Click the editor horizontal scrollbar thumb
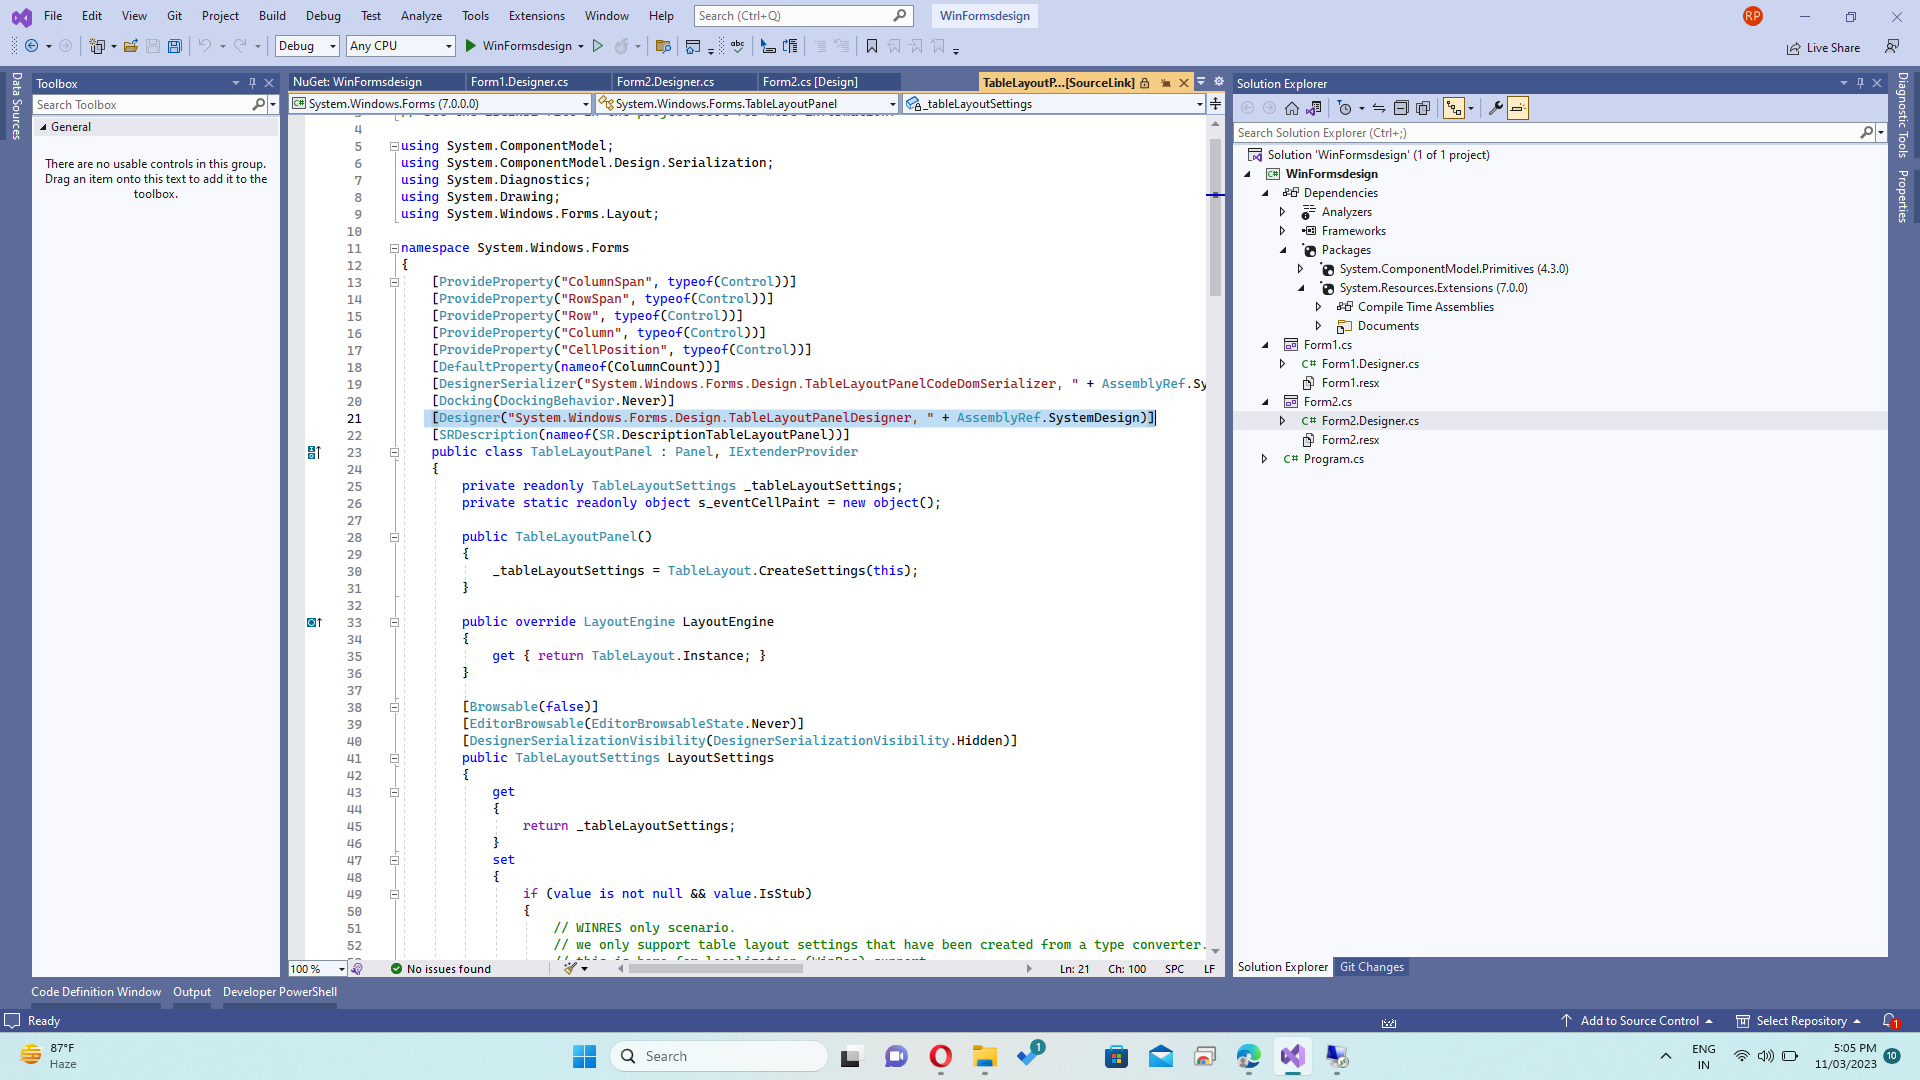 (x=715, y=969)
